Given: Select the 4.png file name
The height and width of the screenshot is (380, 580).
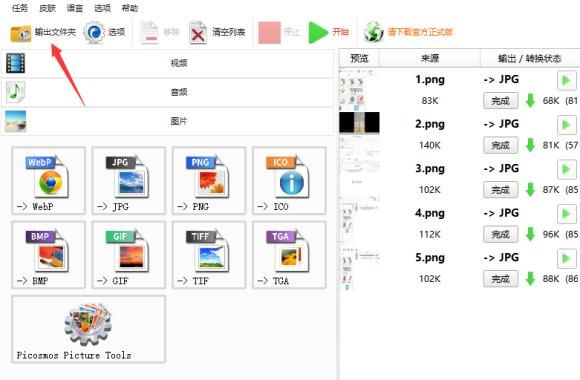Looking at the screenshot, I should 430,213.
